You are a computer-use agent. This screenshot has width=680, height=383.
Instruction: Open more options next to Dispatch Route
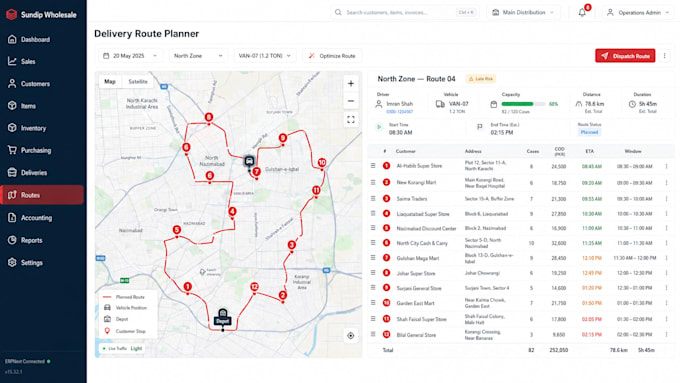pos(664,56)
